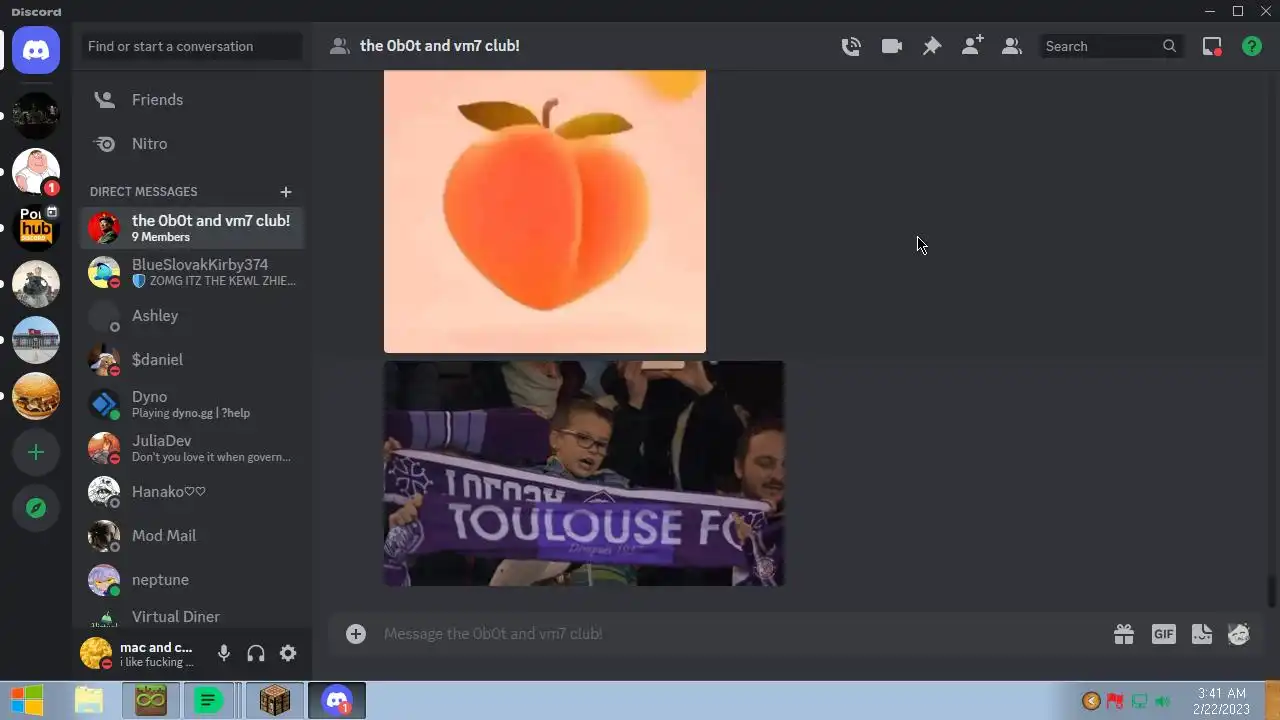Create a DM with plus button

point(286,191)
